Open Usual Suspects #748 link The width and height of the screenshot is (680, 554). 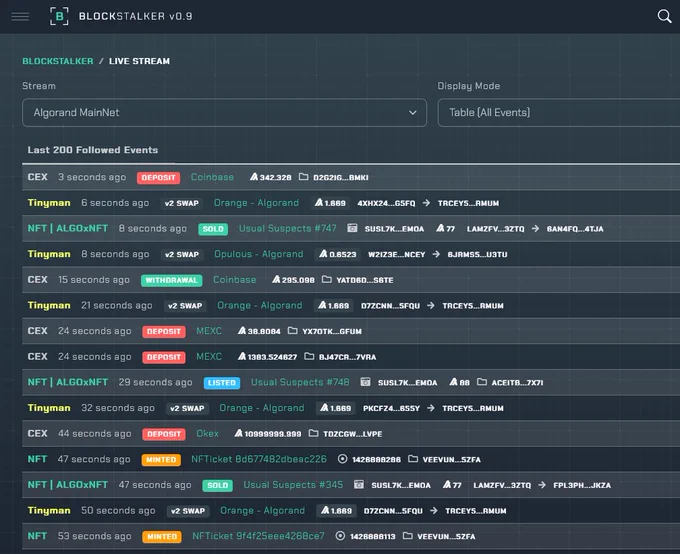pos(300,382)
